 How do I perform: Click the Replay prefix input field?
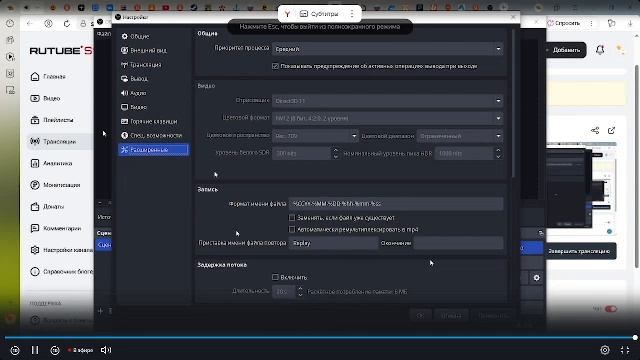(x=333, y=243)
